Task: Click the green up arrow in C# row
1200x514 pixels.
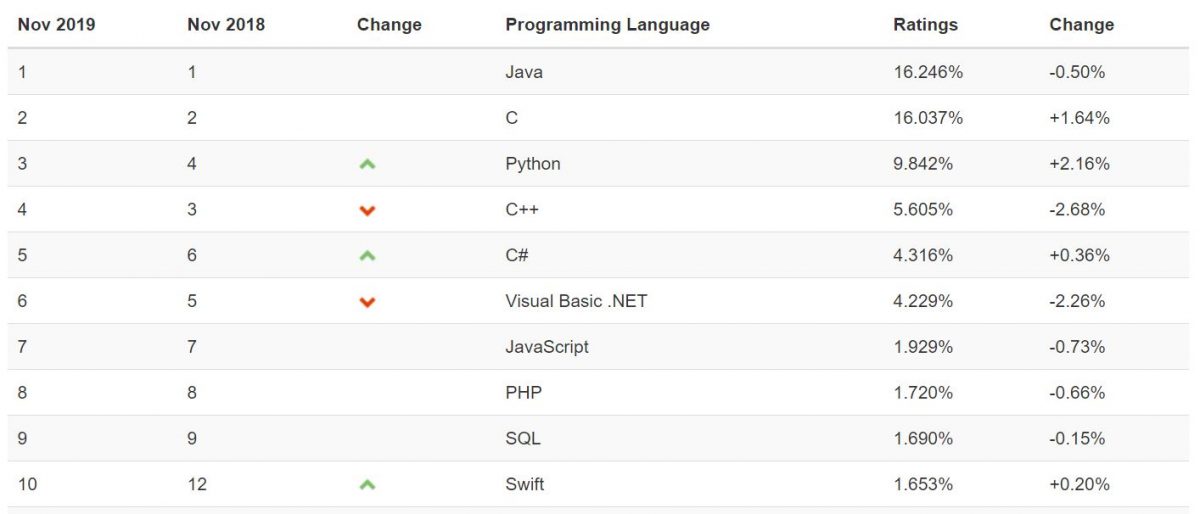Action: [367, 256]
